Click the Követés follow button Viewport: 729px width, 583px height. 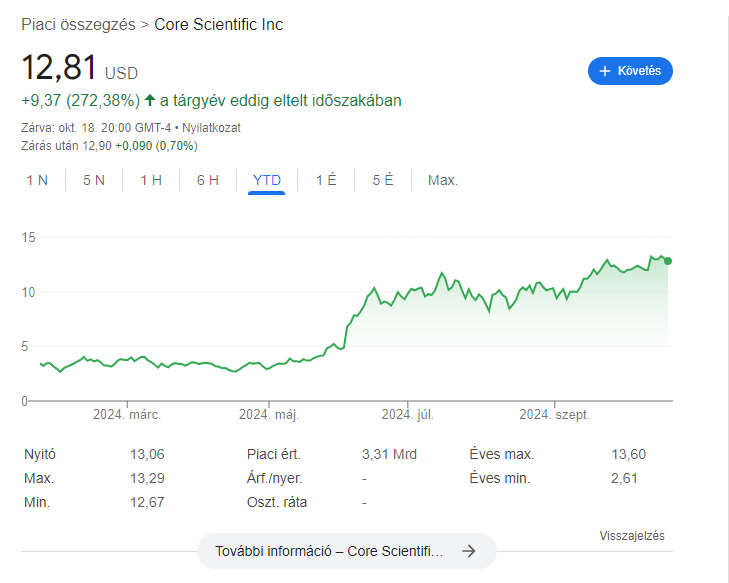[630, 71]
